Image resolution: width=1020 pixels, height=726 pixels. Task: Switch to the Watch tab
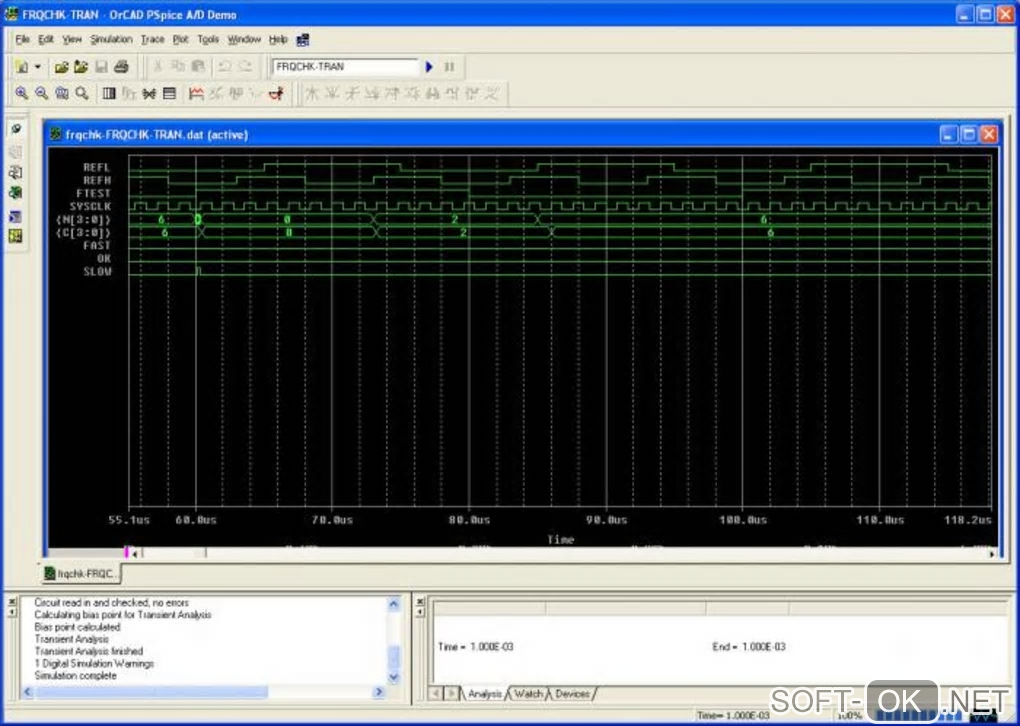[527, 693]
